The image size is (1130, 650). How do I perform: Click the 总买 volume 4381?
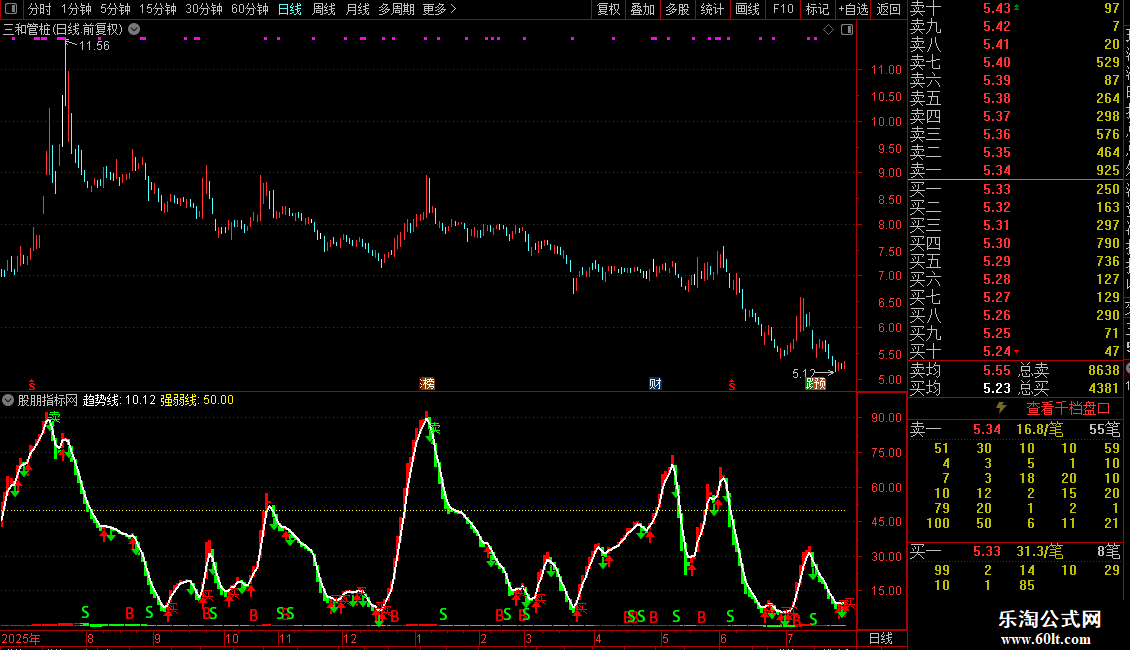coord(1103,388)
